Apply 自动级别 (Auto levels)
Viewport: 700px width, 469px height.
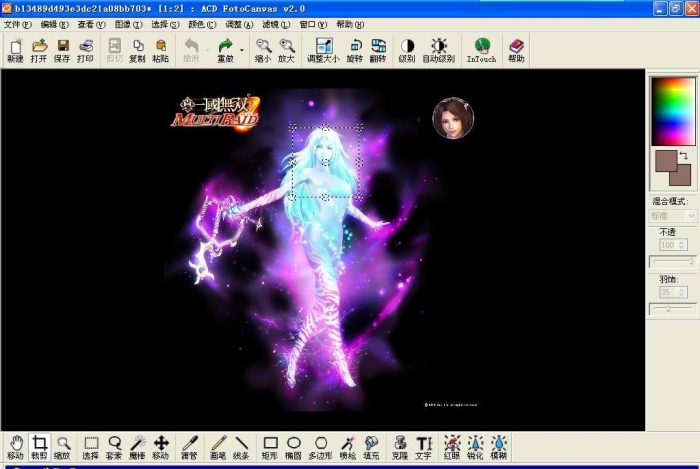click(x=439, y=50)
